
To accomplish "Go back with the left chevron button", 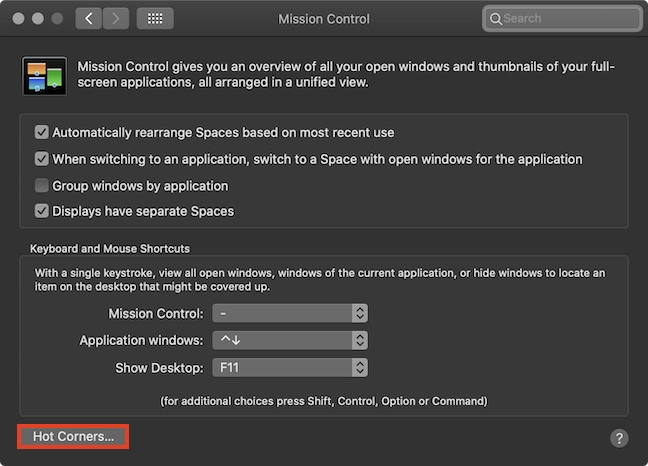I will point(88,19).
